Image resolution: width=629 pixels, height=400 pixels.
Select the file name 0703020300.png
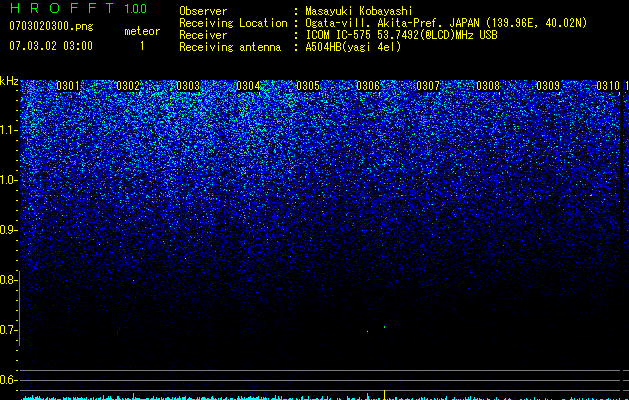[51, 26]
